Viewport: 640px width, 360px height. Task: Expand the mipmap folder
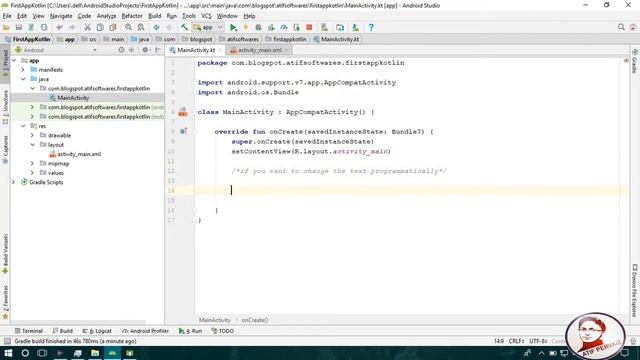click(x=32, y=164)
